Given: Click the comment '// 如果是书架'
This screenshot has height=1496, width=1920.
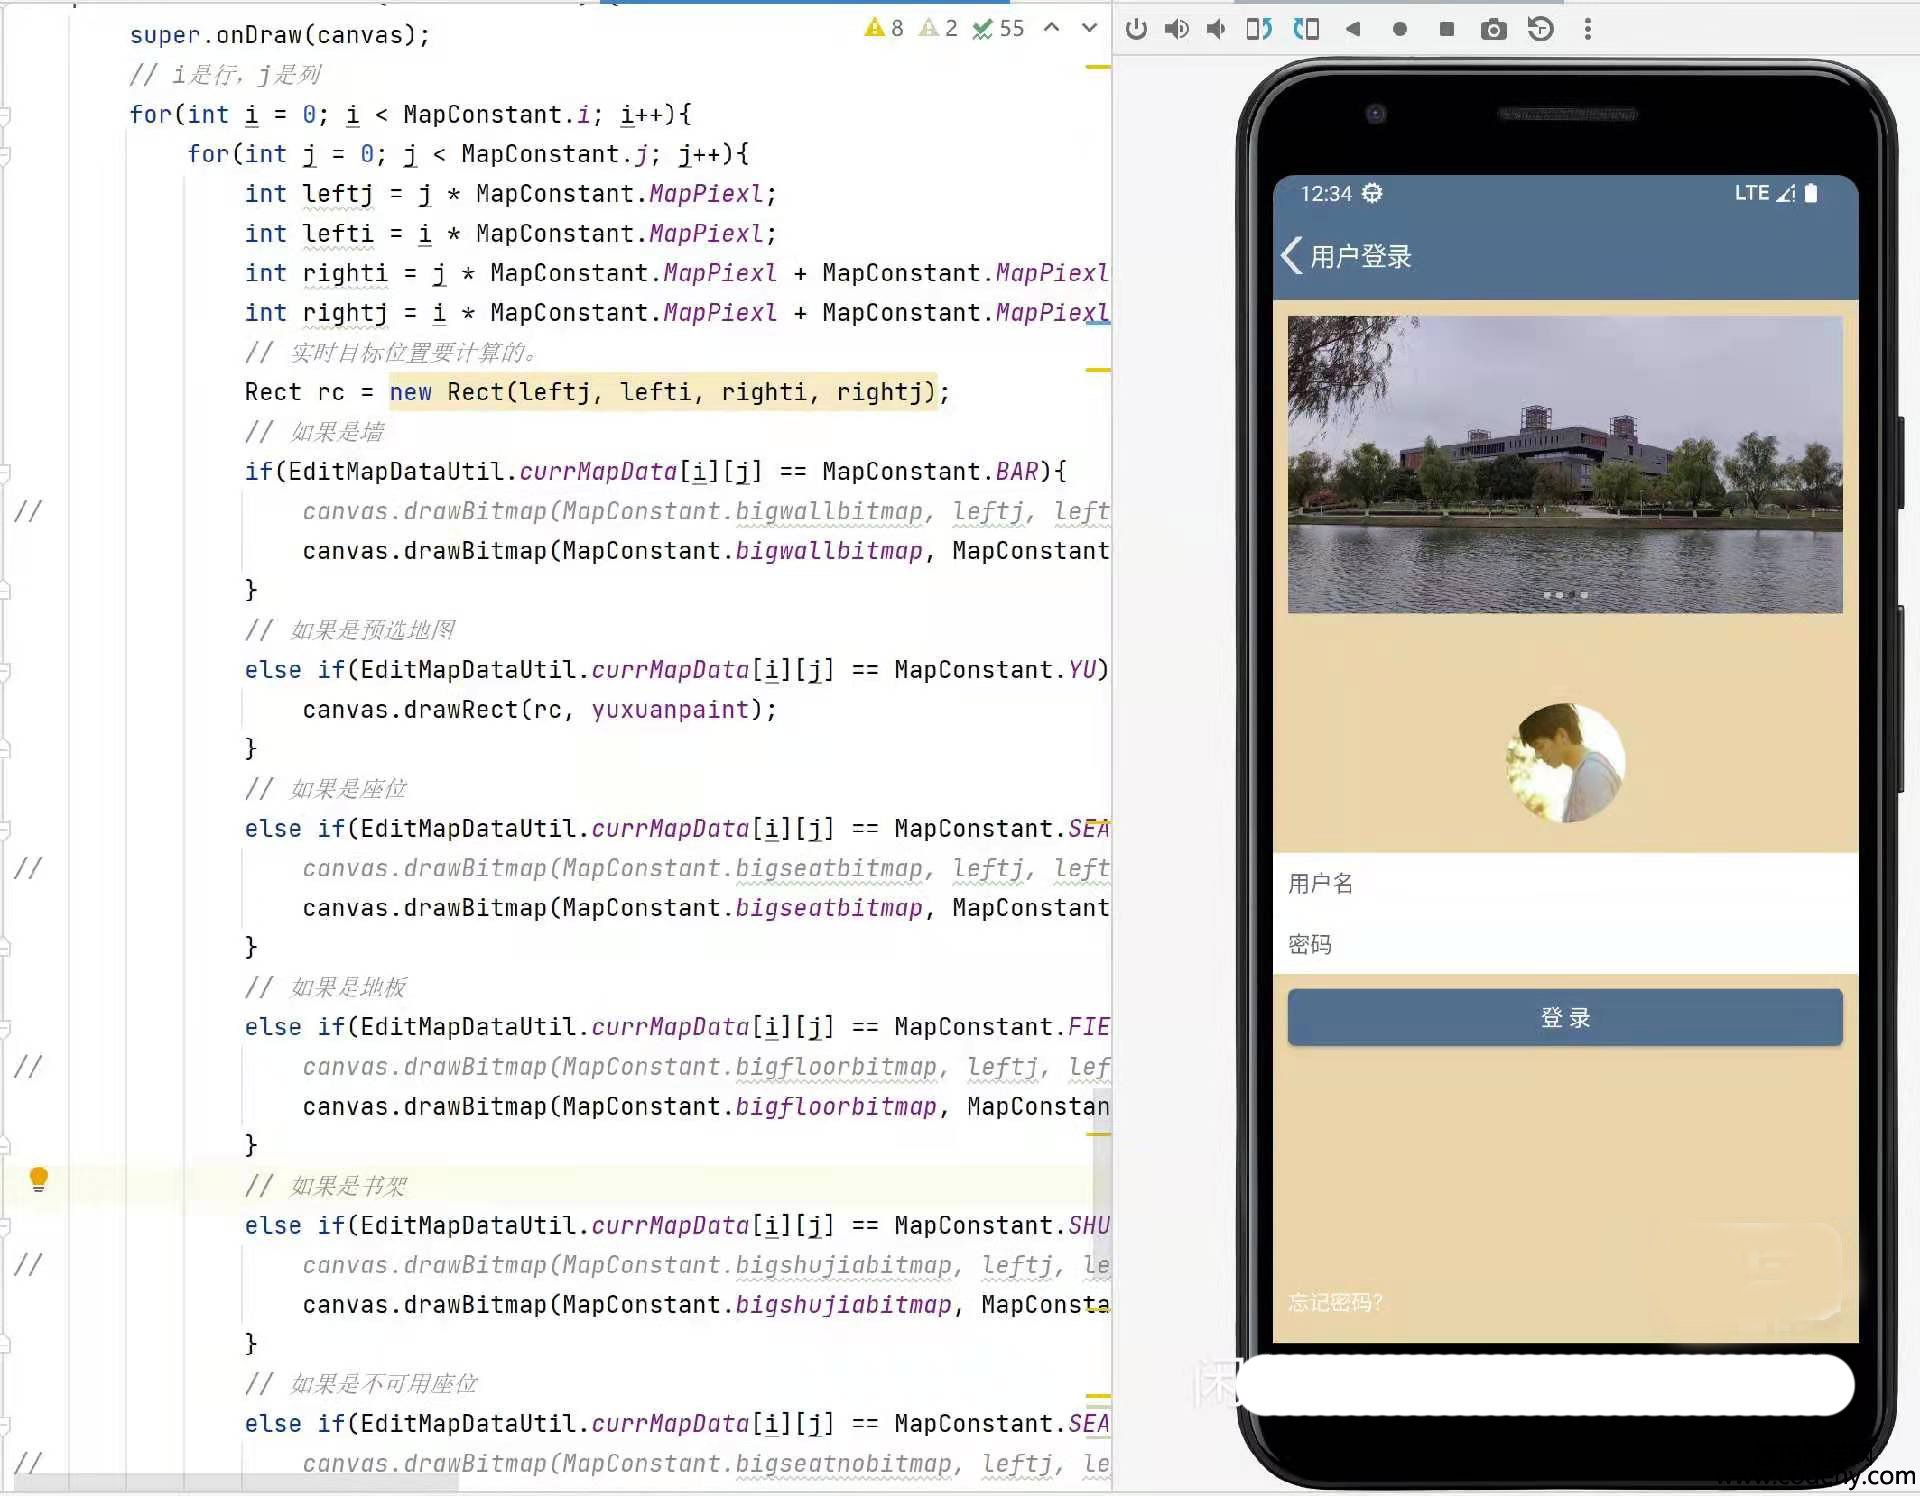Looking at the screenshot, I should click(x=326, y=1186).
